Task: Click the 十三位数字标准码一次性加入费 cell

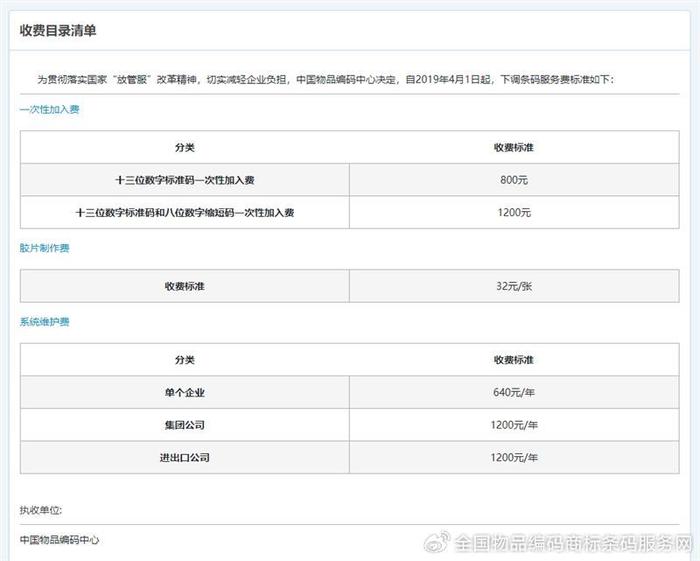Action: [x=185, y=180]
